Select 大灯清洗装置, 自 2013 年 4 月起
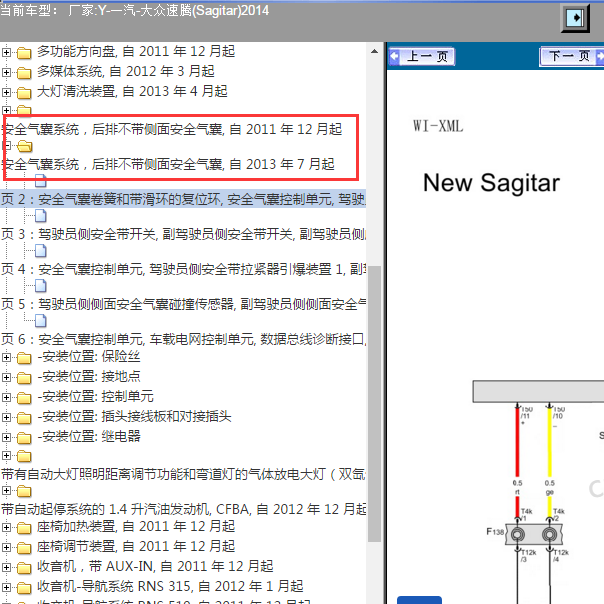This screenshot has width=604, height=604. 132,91
